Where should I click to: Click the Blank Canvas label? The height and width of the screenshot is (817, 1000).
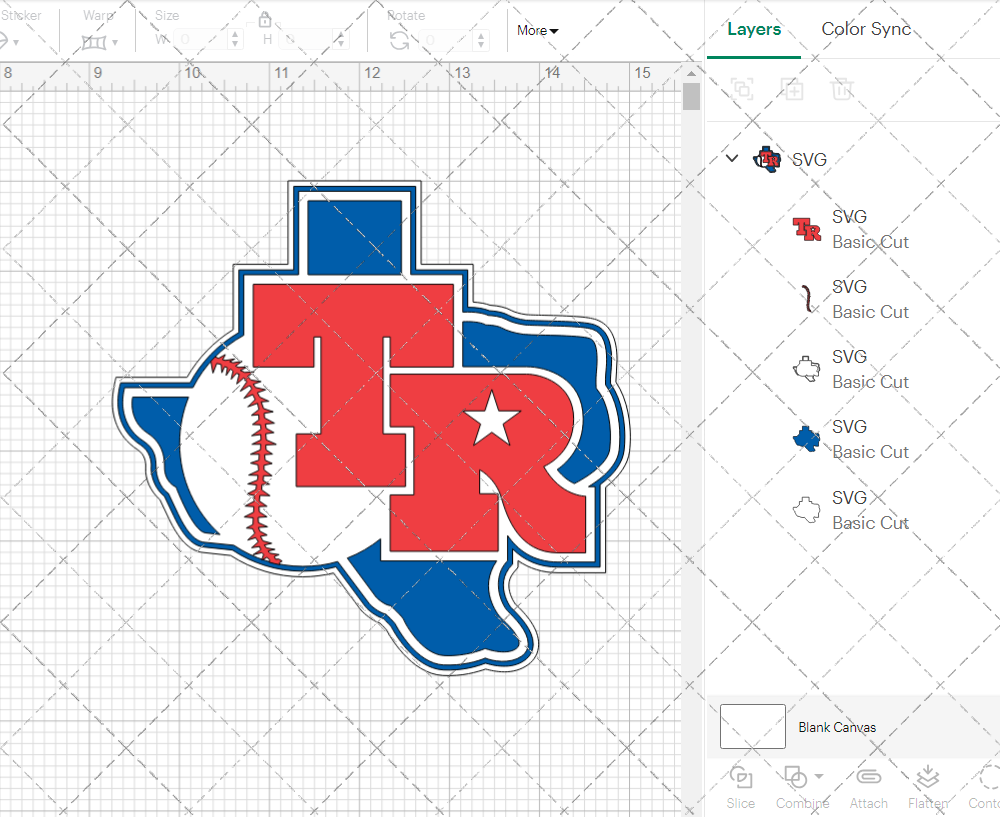[837, 727]
